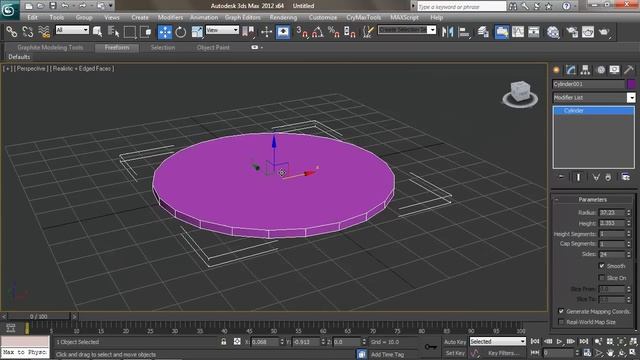The height and width of the screenshot is (360, 640).
Task: Choose the Rectangular Selection Region tool
Action: [x=129, y=31]
